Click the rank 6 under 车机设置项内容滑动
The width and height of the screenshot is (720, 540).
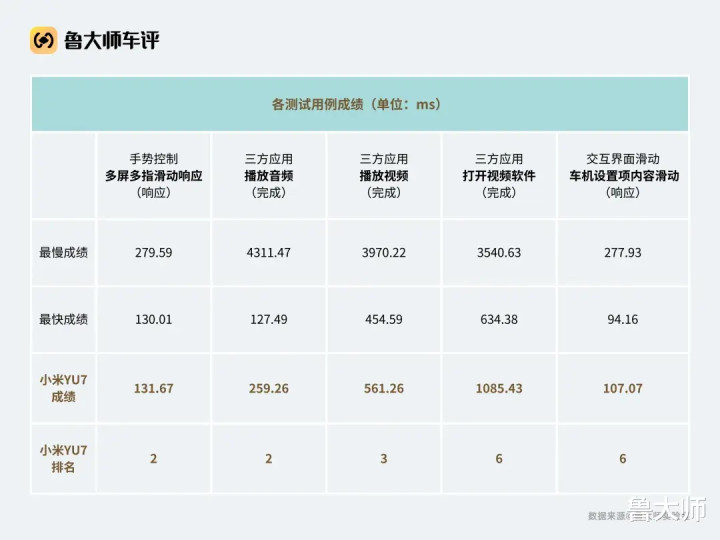(x=623, y=459)
